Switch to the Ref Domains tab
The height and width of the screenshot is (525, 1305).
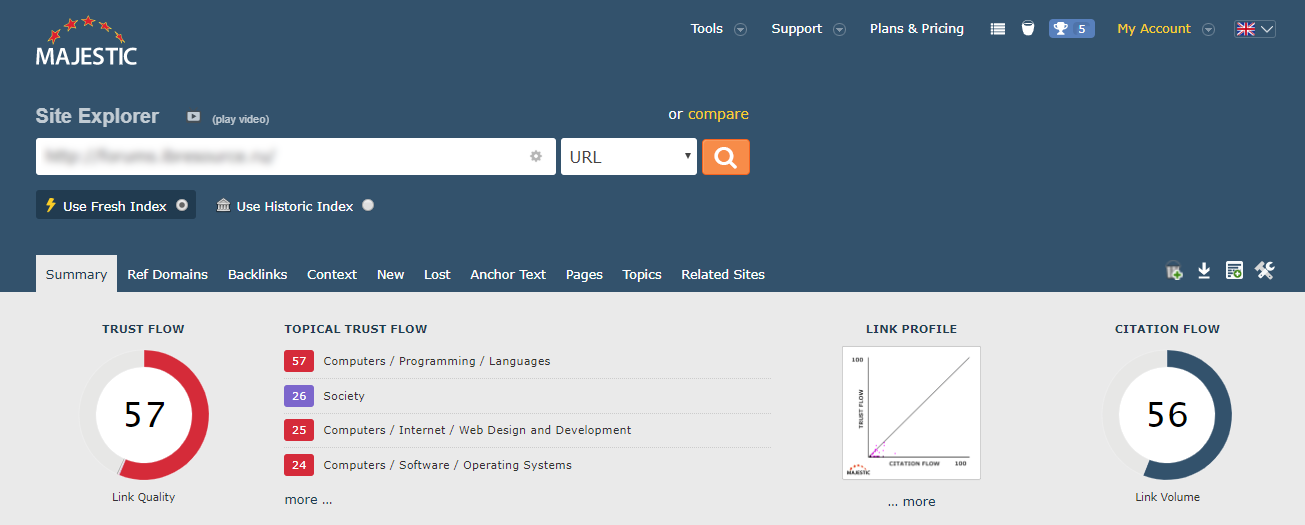167,274
